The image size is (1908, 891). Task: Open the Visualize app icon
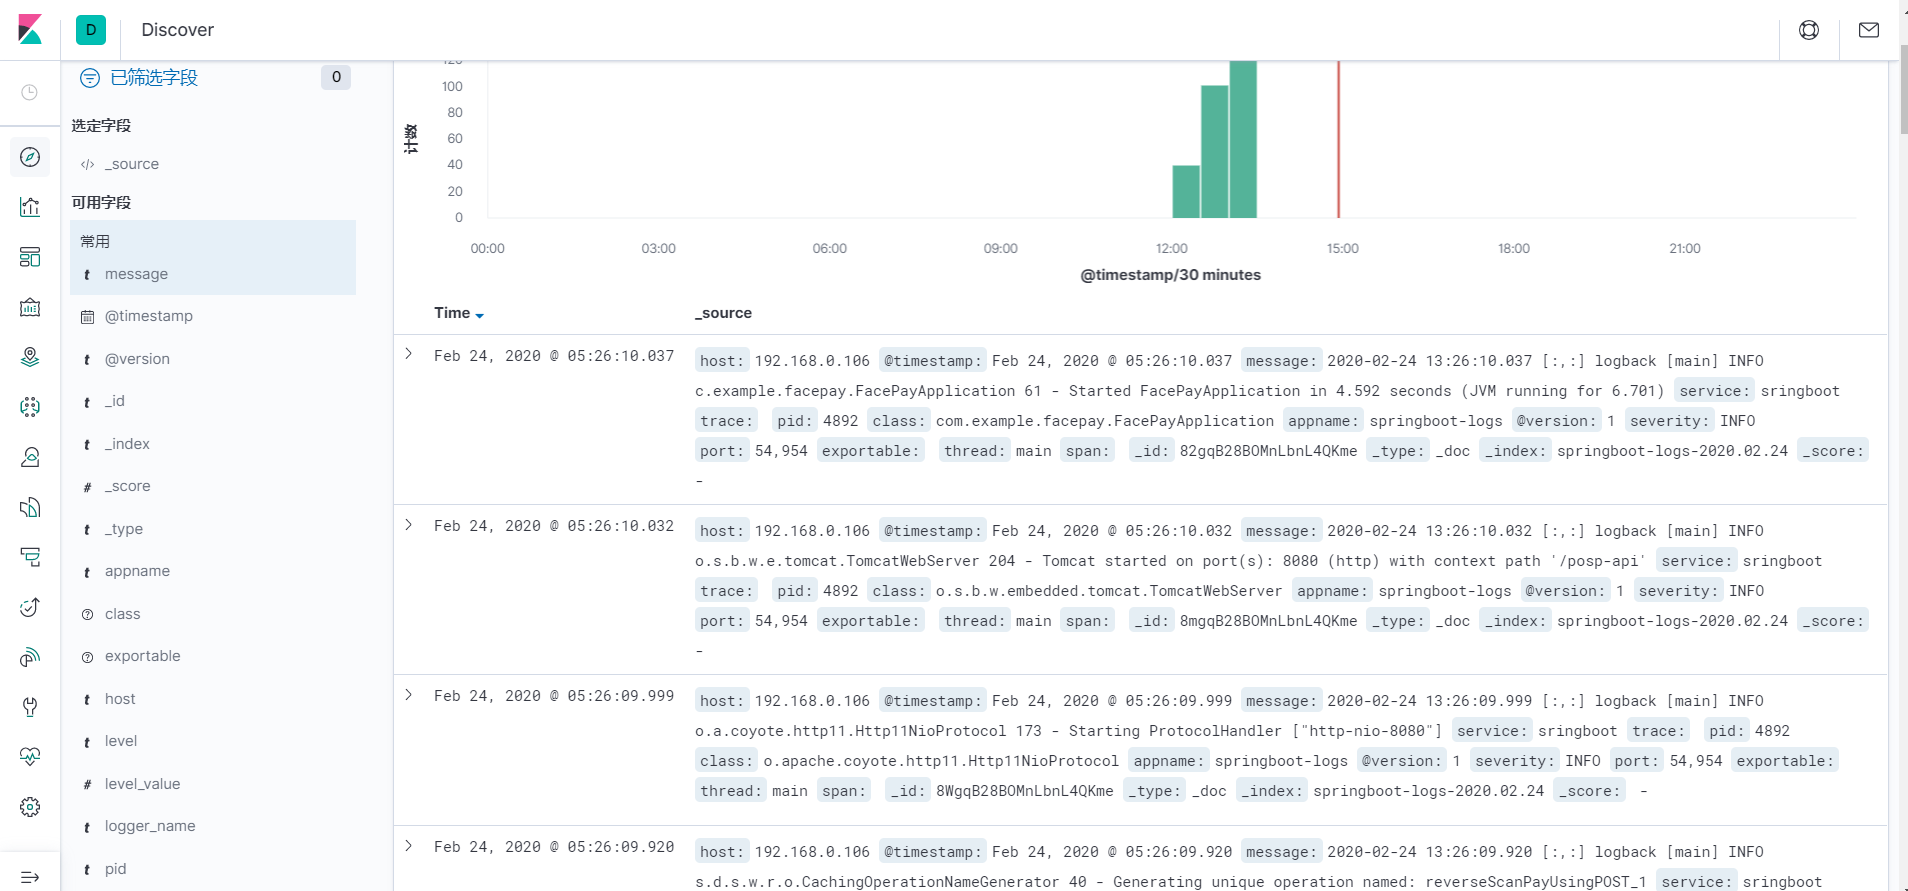pyautogui.click(x=30, y=207)
